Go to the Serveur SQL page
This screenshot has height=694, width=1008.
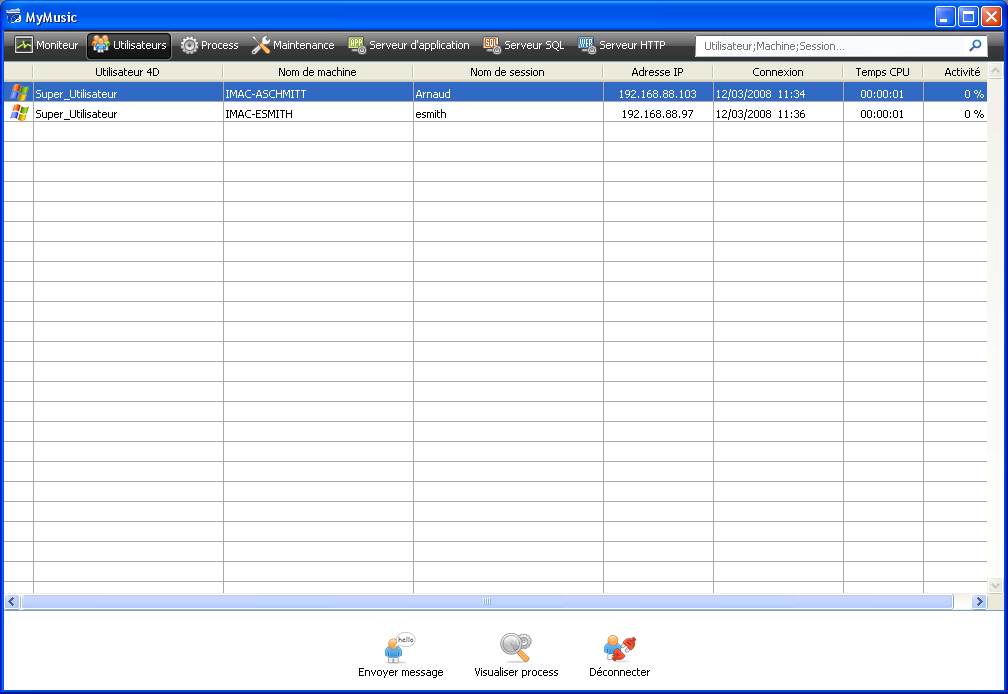coord(523,45)
